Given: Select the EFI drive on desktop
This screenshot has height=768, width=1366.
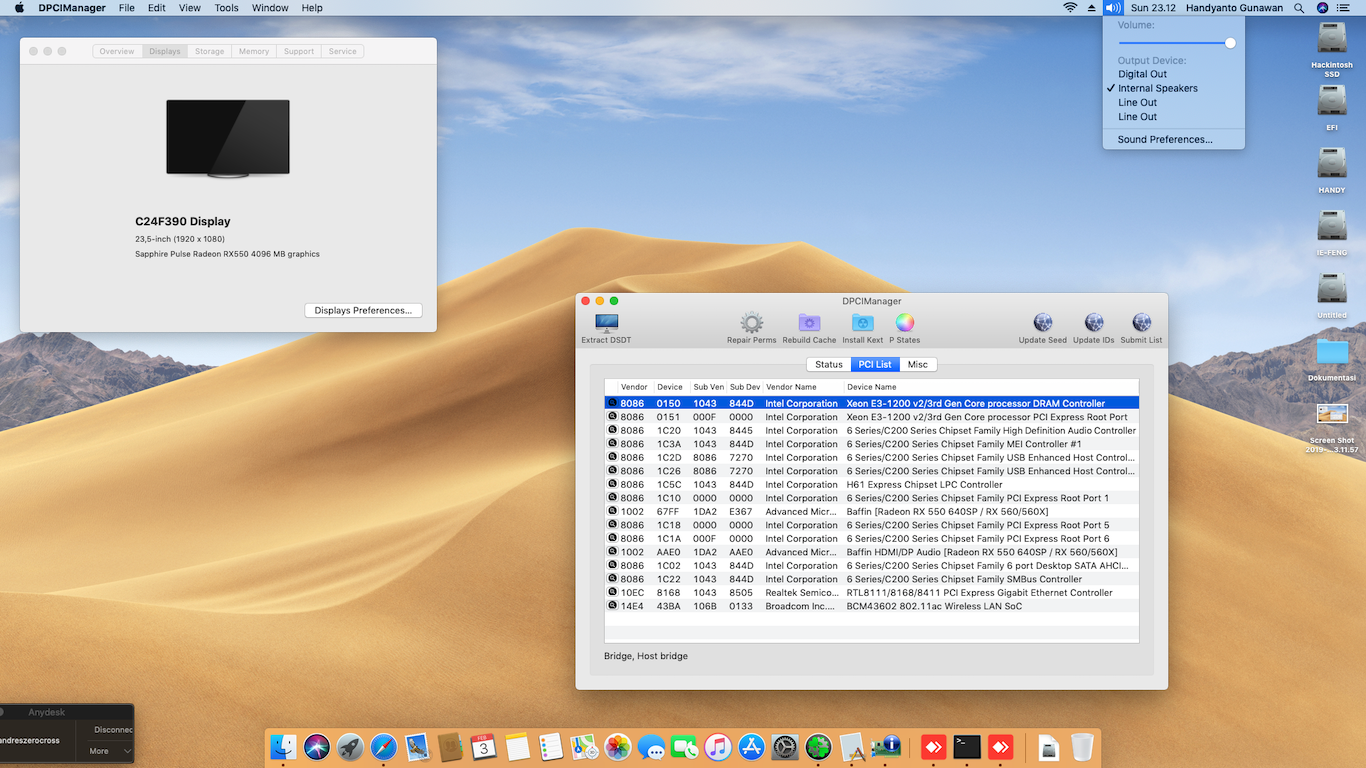Looking at the screenshot, I should click(x=1332, y=101).
